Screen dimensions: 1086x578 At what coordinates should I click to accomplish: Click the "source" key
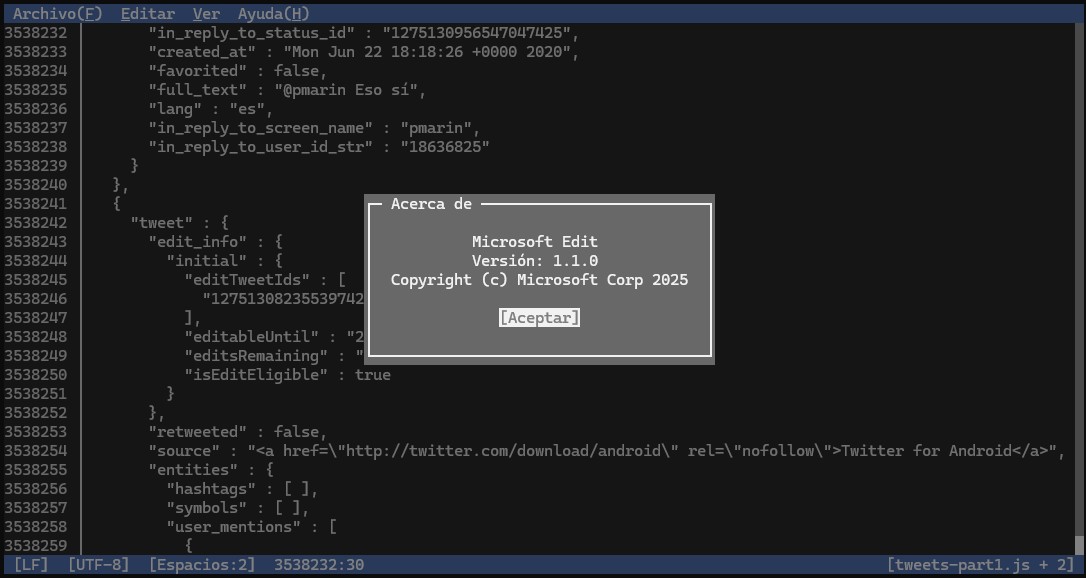[184, 451]
